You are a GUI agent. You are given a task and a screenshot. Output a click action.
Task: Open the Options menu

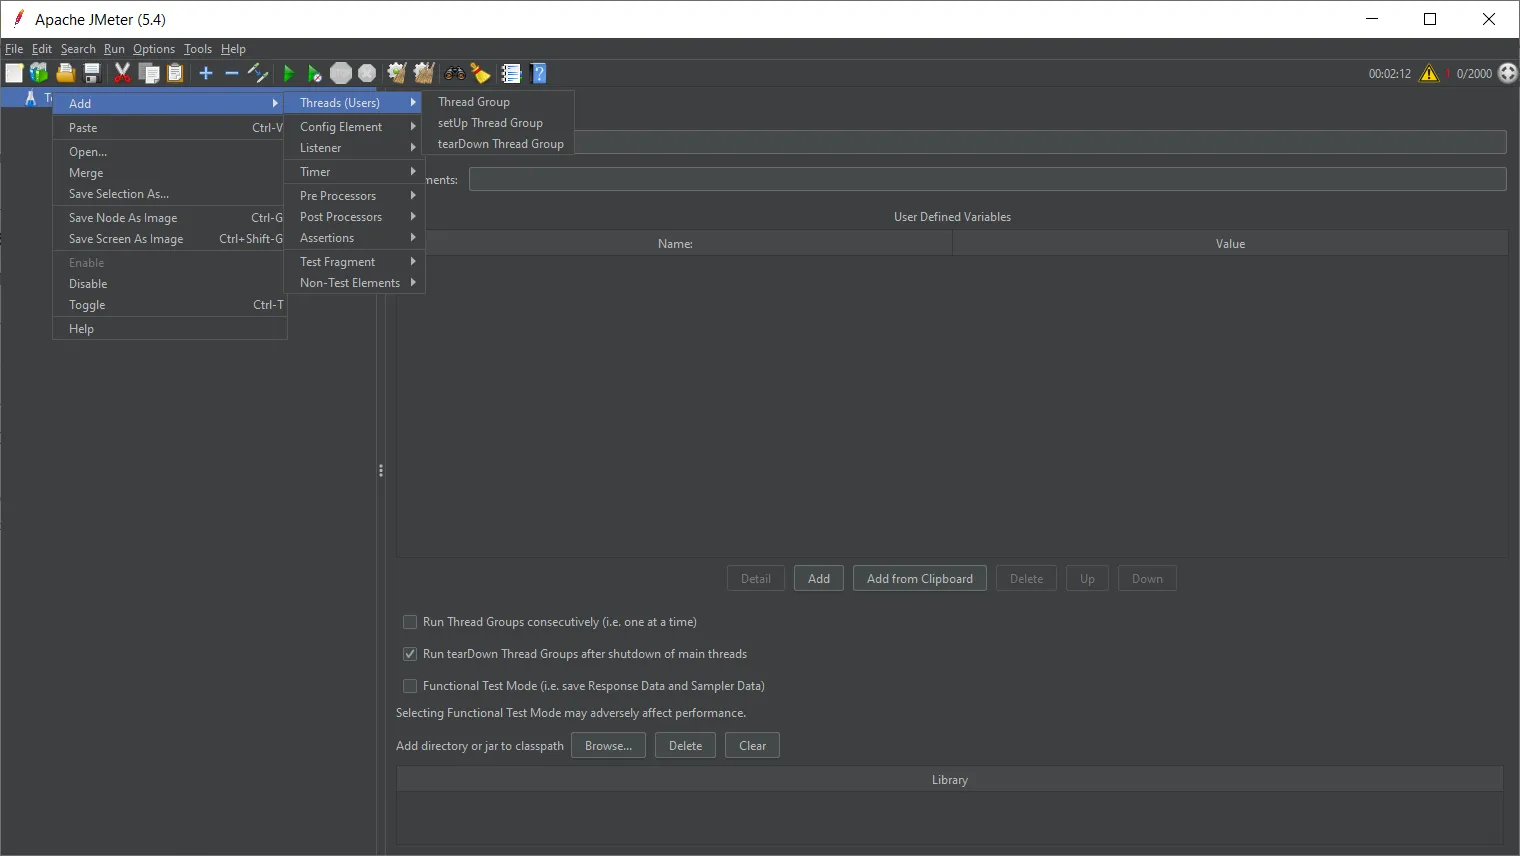(154, 49)
